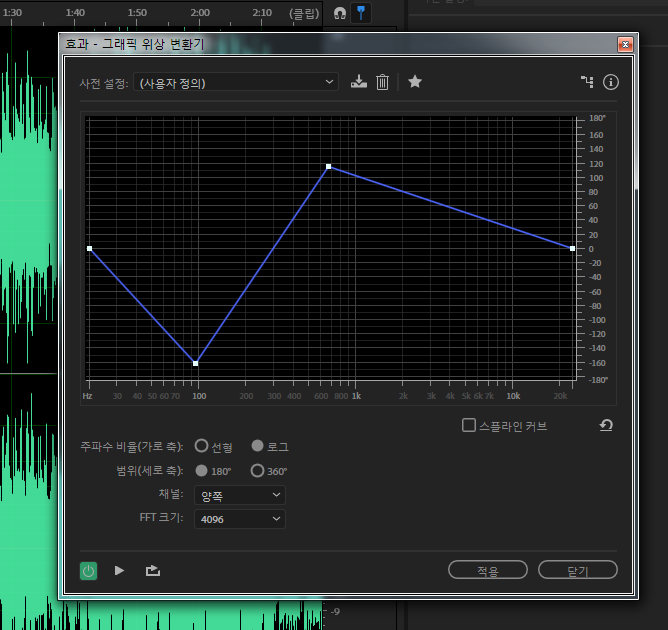
Task: Select graph control point near 700 Hz peak
Action: coord(328,167)
